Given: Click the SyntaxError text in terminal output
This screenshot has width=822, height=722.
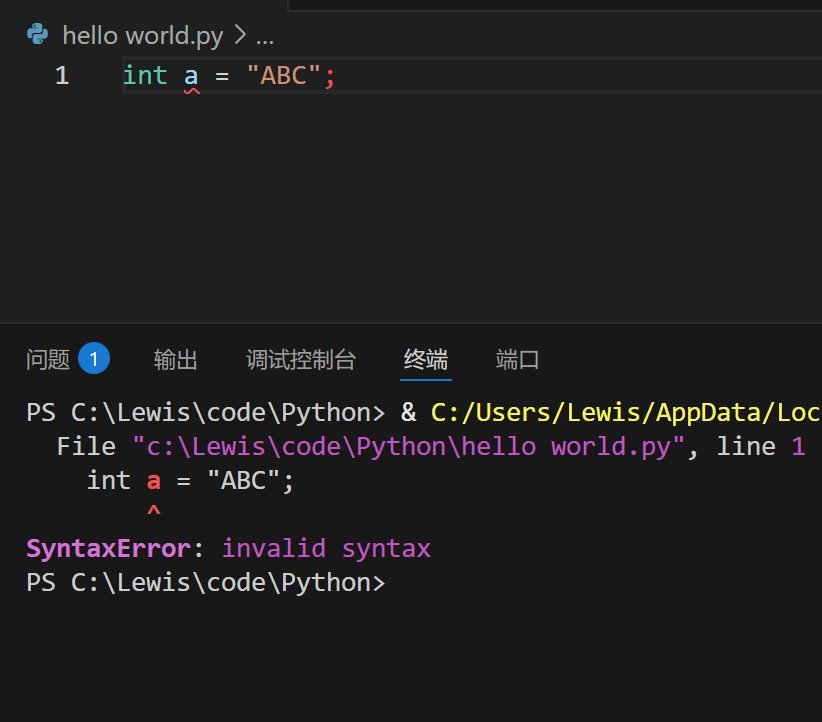Looking at the screenshot, I should (108, 549).
